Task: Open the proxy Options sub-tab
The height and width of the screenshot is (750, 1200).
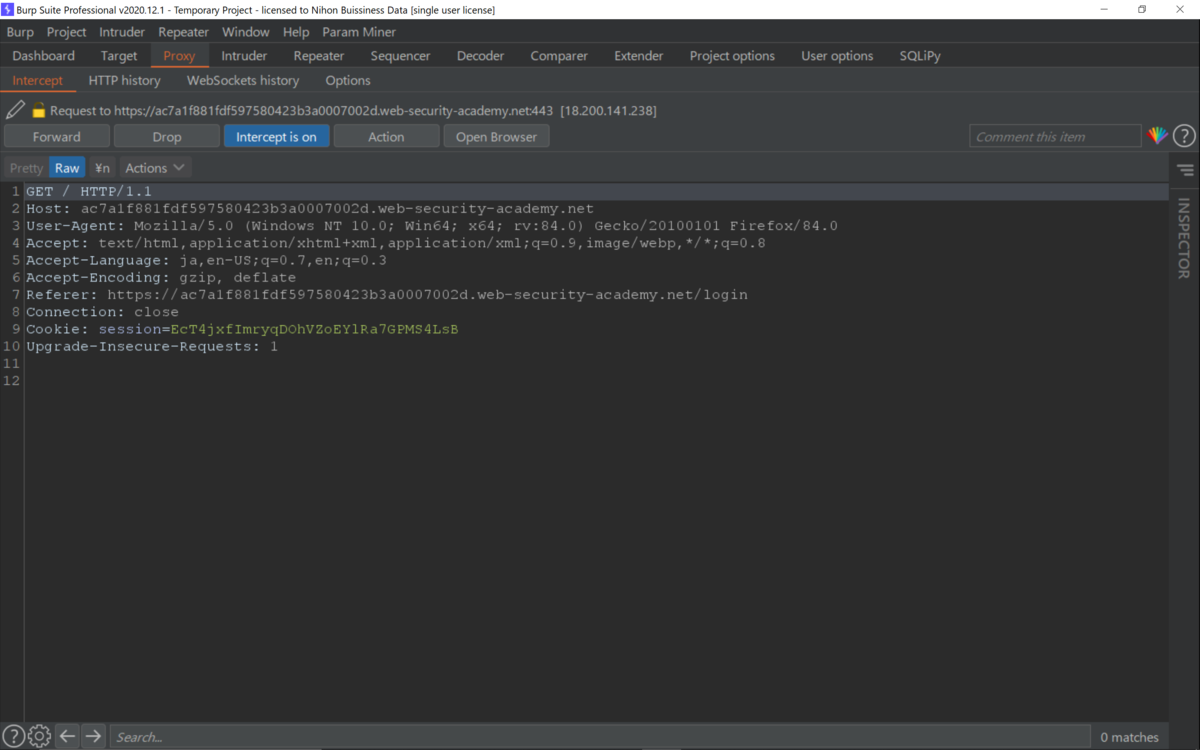Action: tap(348, 80)
